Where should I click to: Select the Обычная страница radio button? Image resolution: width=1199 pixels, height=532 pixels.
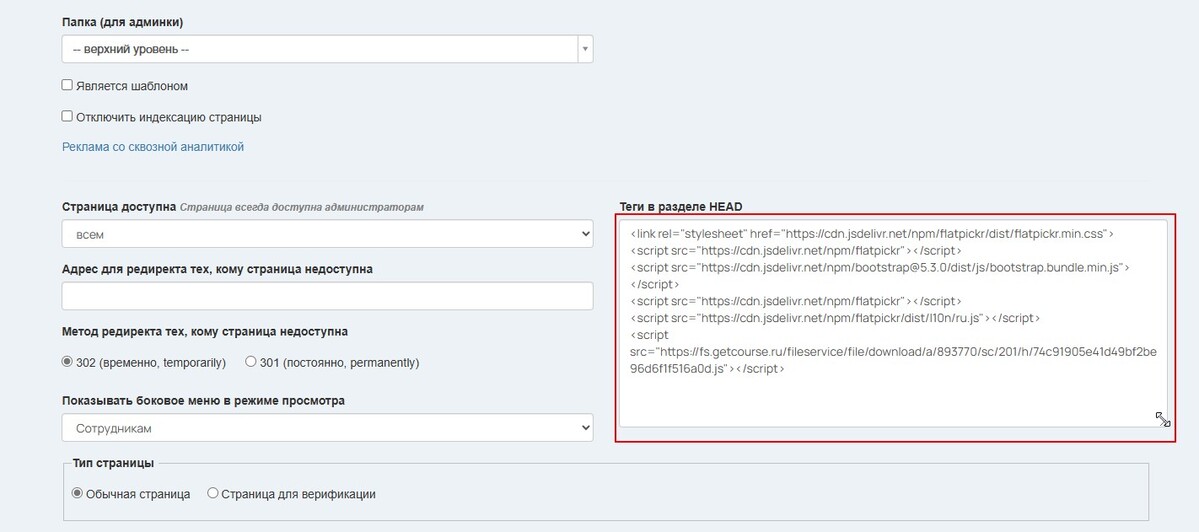pyautogui.click(x=76, y=494)
